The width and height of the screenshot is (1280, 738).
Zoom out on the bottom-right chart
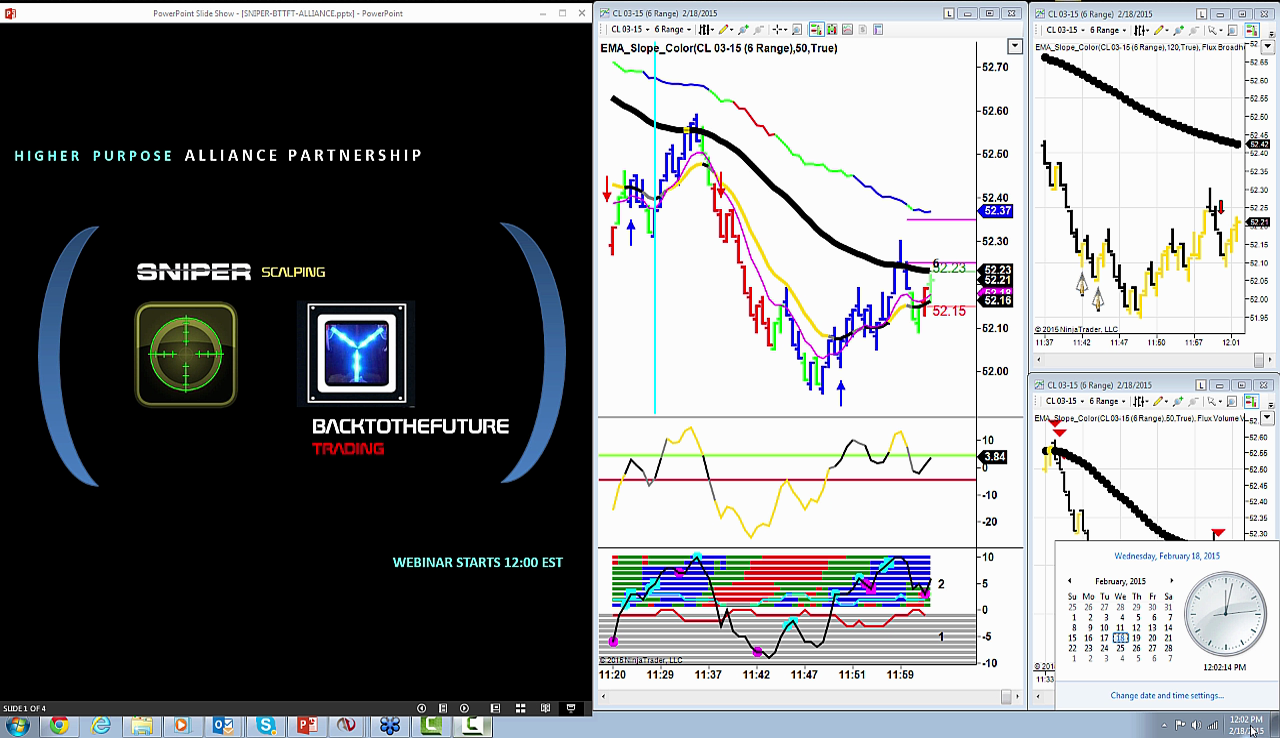pyautogui.click(x=1192, y=401)
